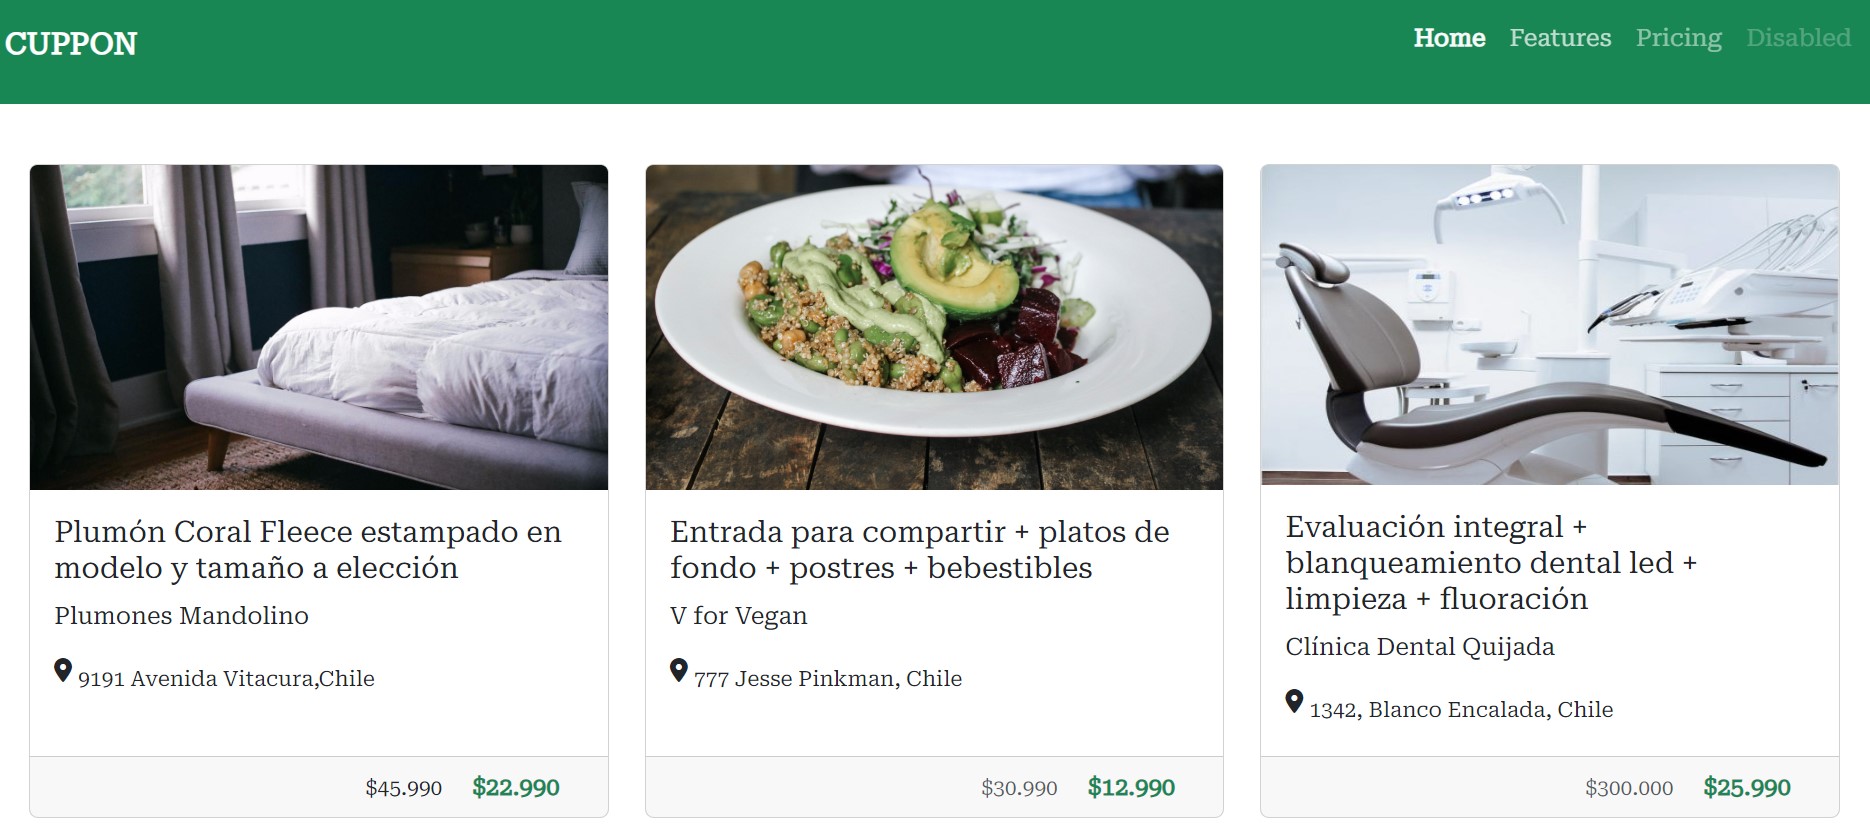
Task: Select the Plumón Coral Fleece title
Action: (x=308, y=550)
